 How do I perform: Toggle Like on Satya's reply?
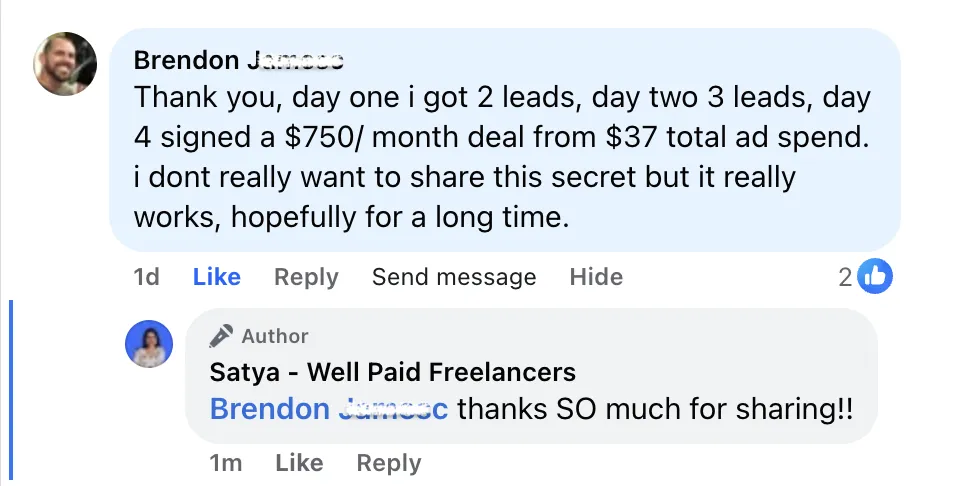pyautogui.click(x=298, y=463)
